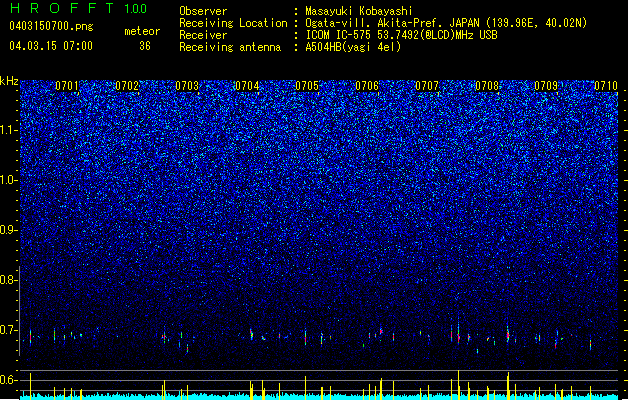Image resolution: width=629 pixels, height=400 pixels.
Task: Click the meteor count label
Action: click(x=142, y=31)
